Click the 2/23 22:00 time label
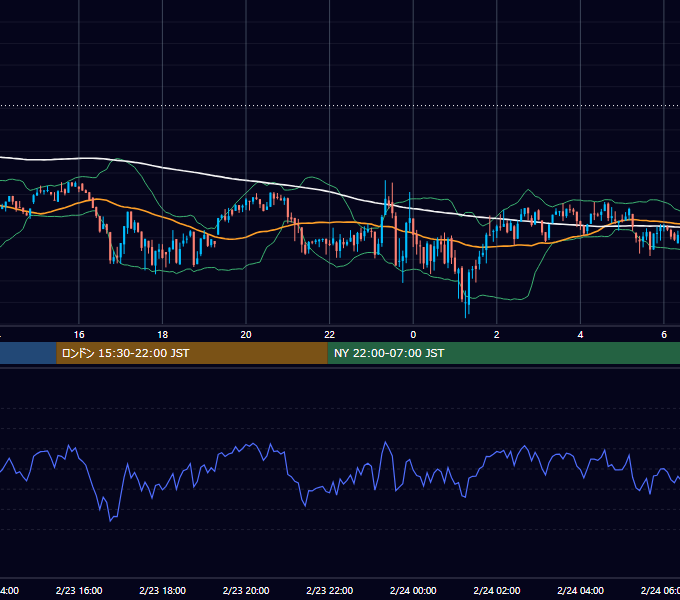The height and width of the screenshot is (600, 680). (x=330, y=590)
